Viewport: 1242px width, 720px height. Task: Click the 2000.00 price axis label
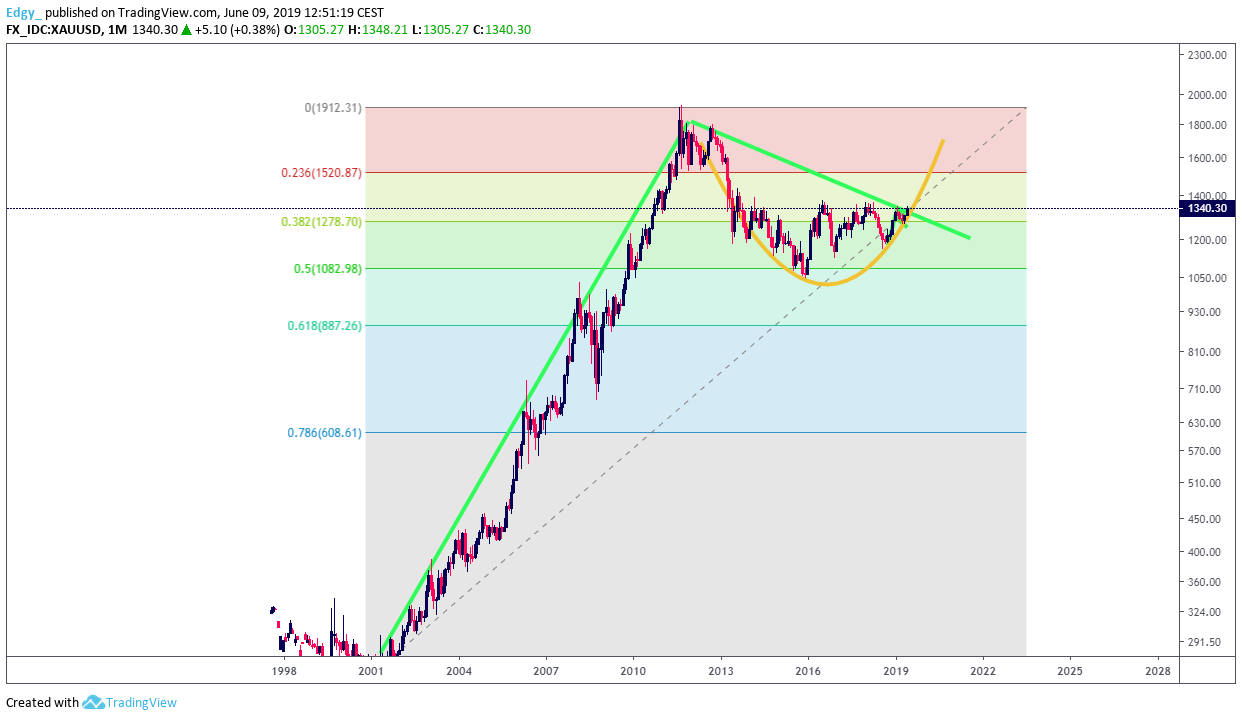click(1207, 95)
